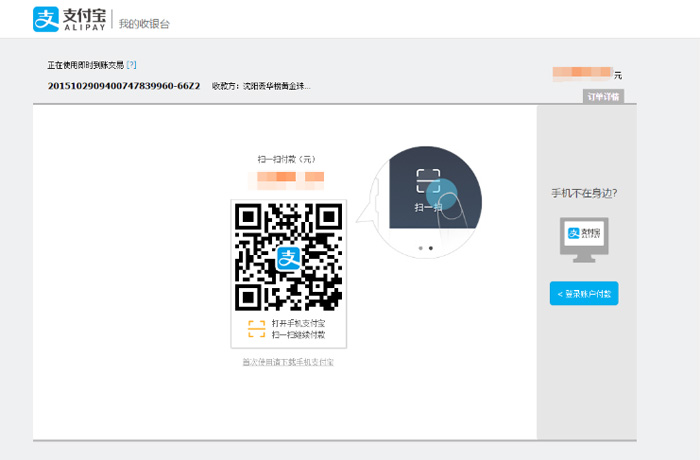700x460 pixels.
Task: Click the 扫一扫付款（元） label
Action: (x=287, y=159)
